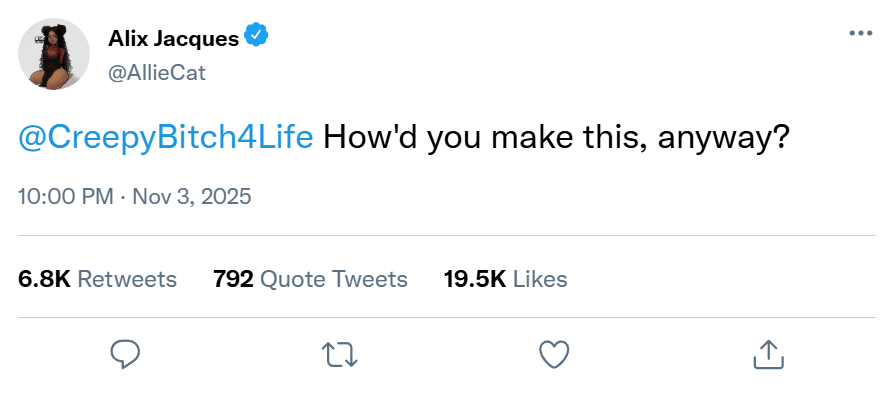Screen dimensions: 894x409
Task: Click the Nov 3, 2025 date
Action: click(190, 195)
